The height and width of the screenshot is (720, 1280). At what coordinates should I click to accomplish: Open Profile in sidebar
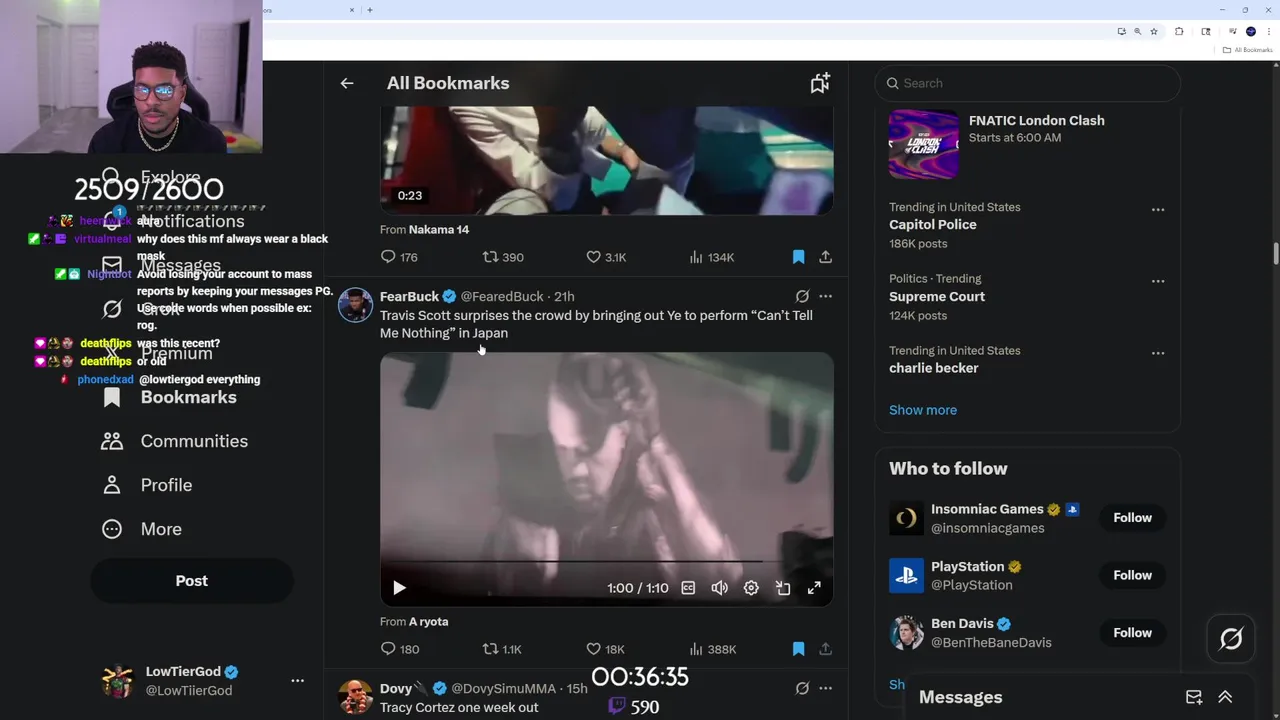coord(147,485)
